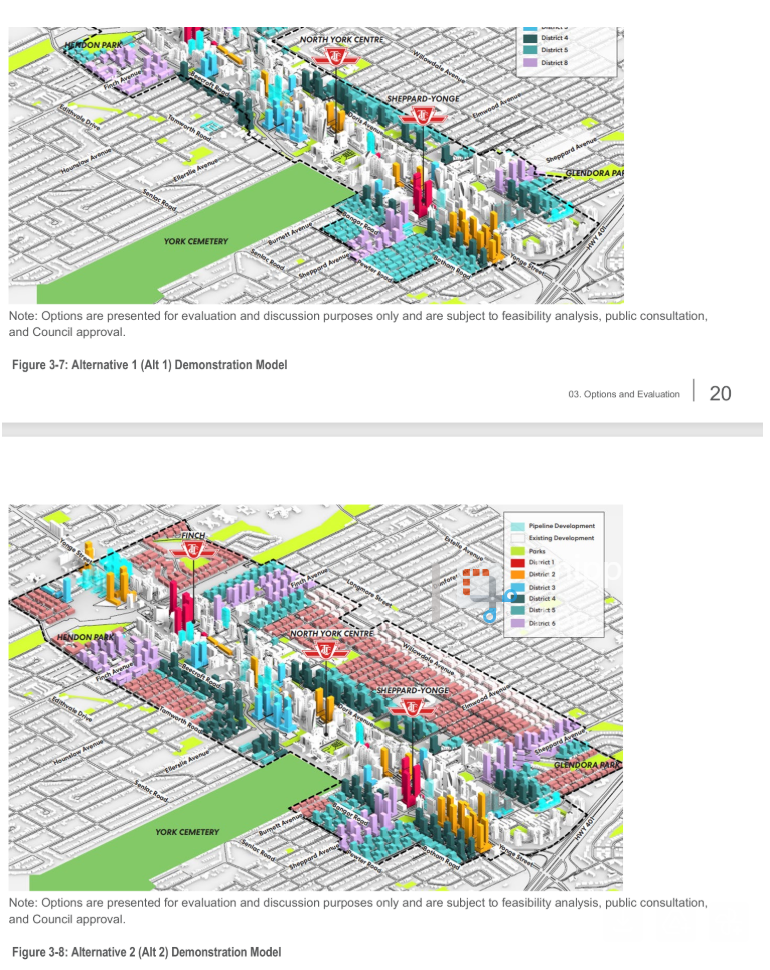Click North York Centre TTC icon in Alt 2 map
This screenshot has width=770, height=970.
click(x=327, y=652)
